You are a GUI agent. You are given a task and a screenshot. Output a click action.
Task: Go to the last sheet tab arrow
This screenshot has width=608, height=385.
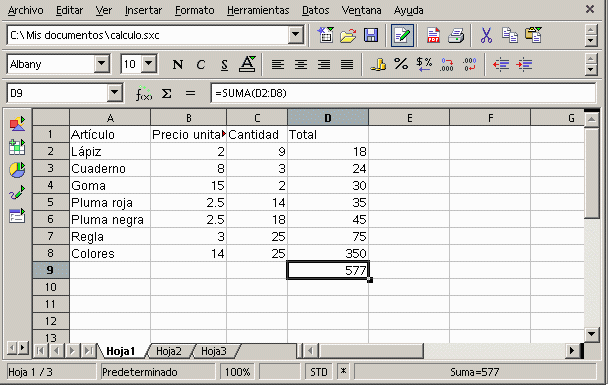click(88, 351)
